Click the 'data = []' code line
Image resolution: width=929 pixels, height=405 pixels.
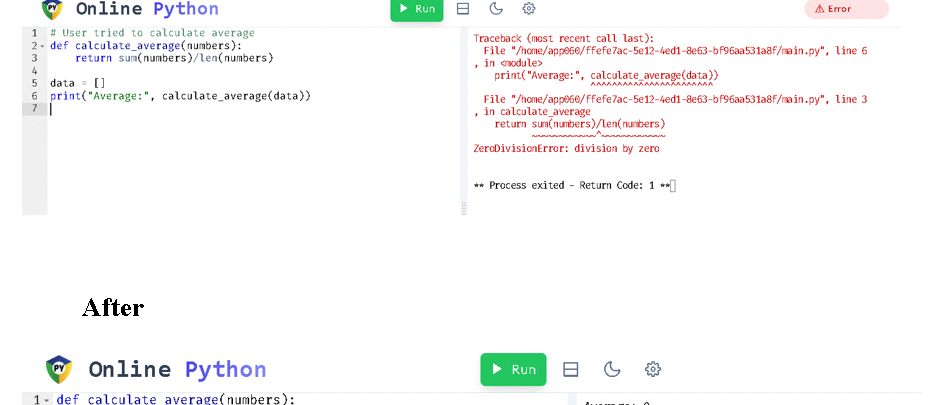[x=78, y=83]
